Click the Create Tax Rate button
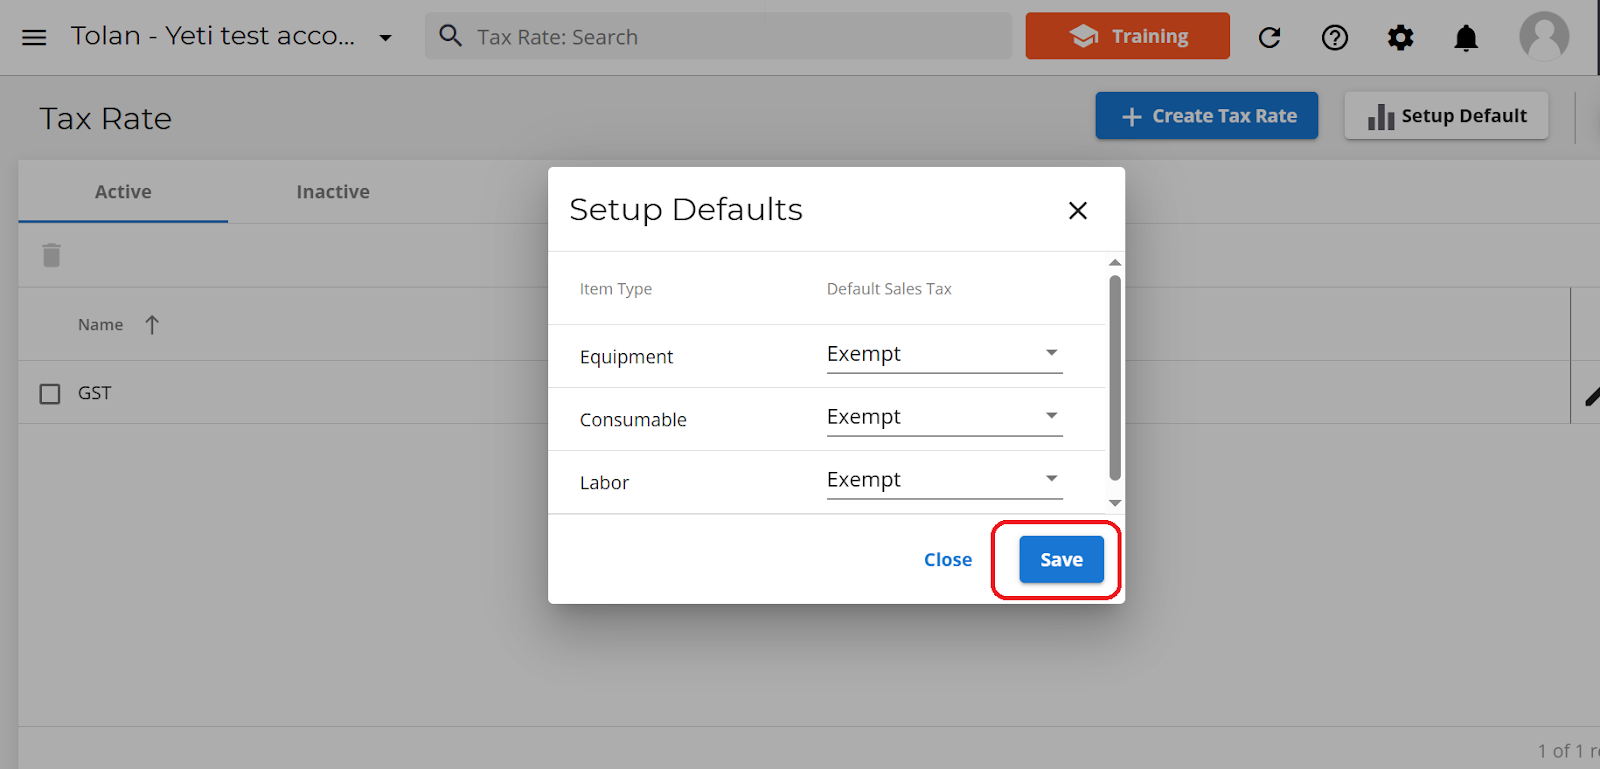Screen dimensions: 1600x769 tap(1206, 116)
